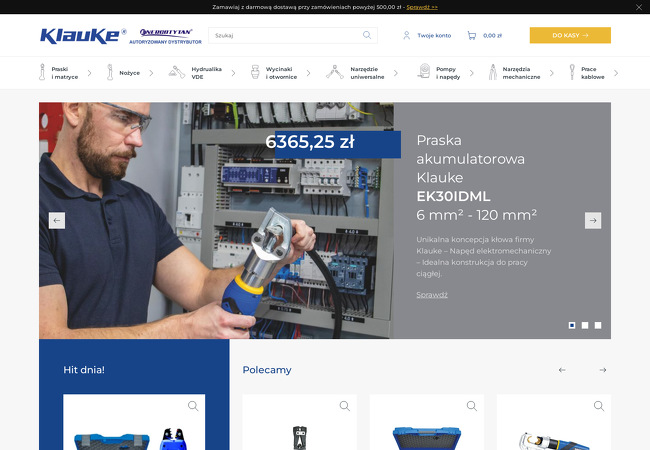Open Wycinaki i otwornice menu
This screenshot has height=450, width=650.
[x=281, y=73]
